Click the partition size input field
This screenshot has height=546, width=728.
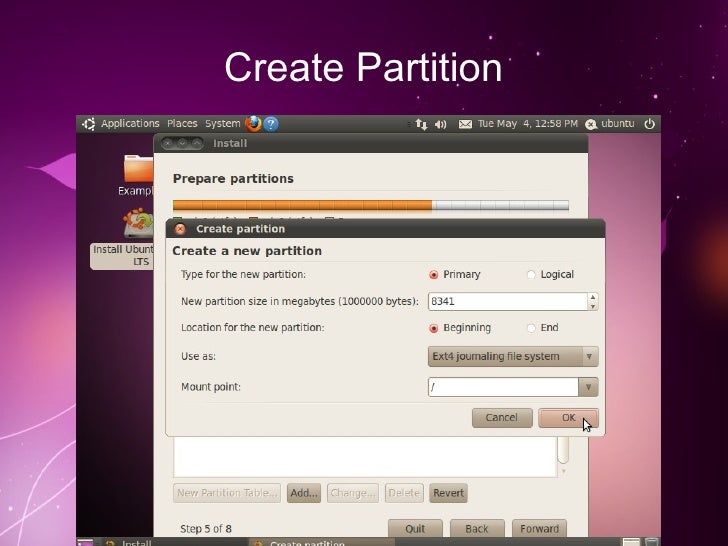pos(507,301)
